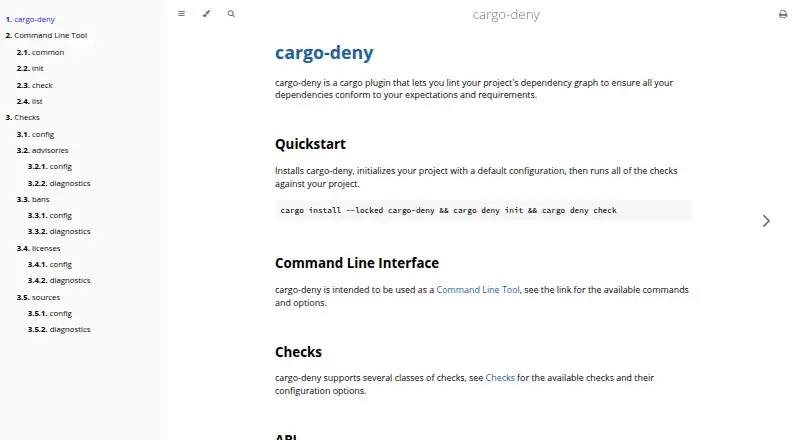Open sidebar entry 3. Checks

22,117
